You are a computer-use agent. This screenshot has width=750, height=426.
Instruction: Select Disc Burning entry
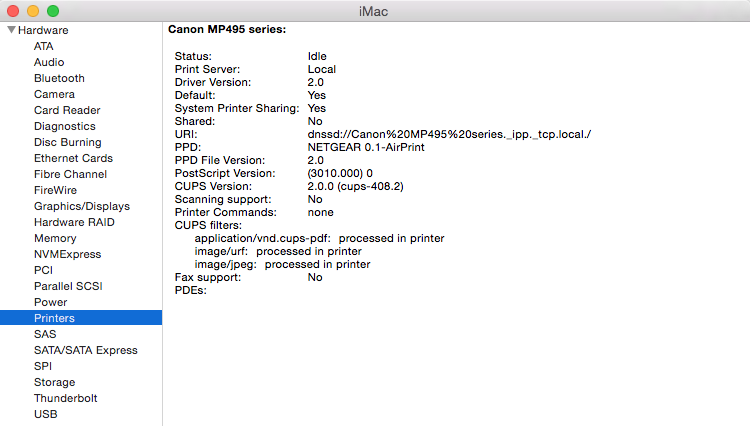(67, 142)
